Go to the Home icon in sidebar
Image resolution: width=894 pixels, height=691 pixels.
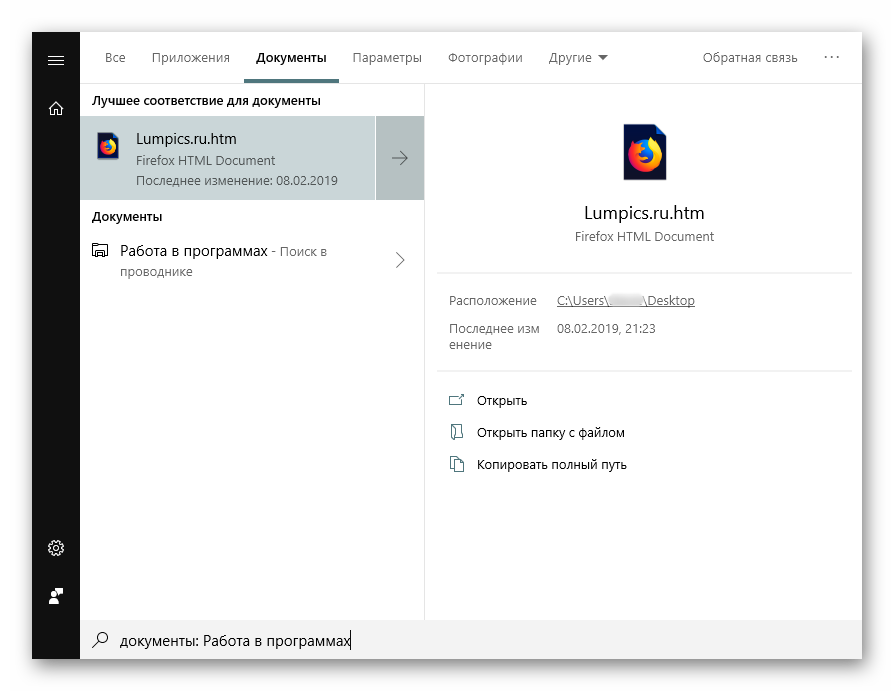click(x=56, y=108)
